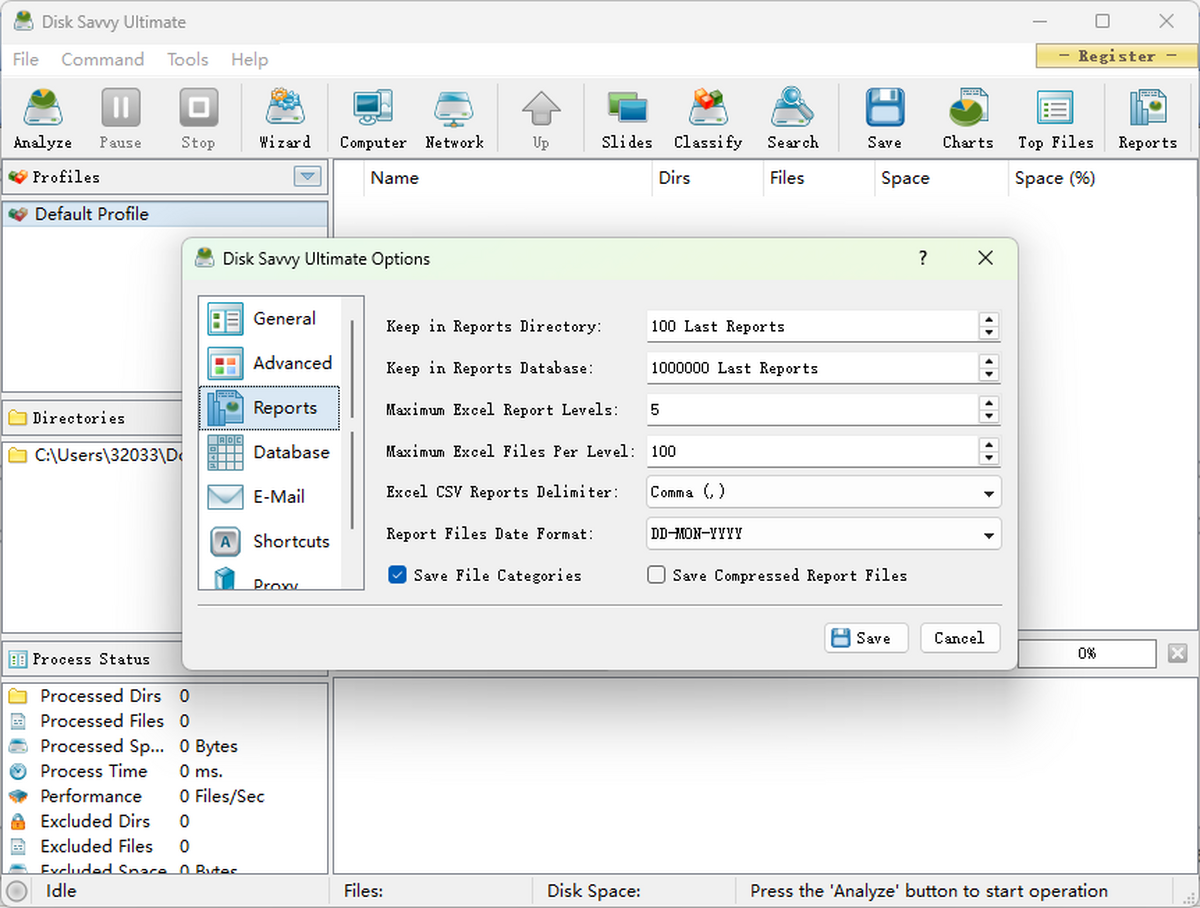Launch the Search tool
1200x908 pixels.
pos(792,117)
